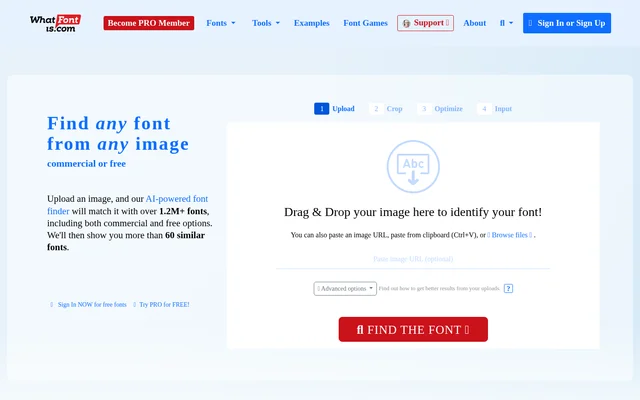
Task: Expand the Advanced options dropdown
Action: 345,289
